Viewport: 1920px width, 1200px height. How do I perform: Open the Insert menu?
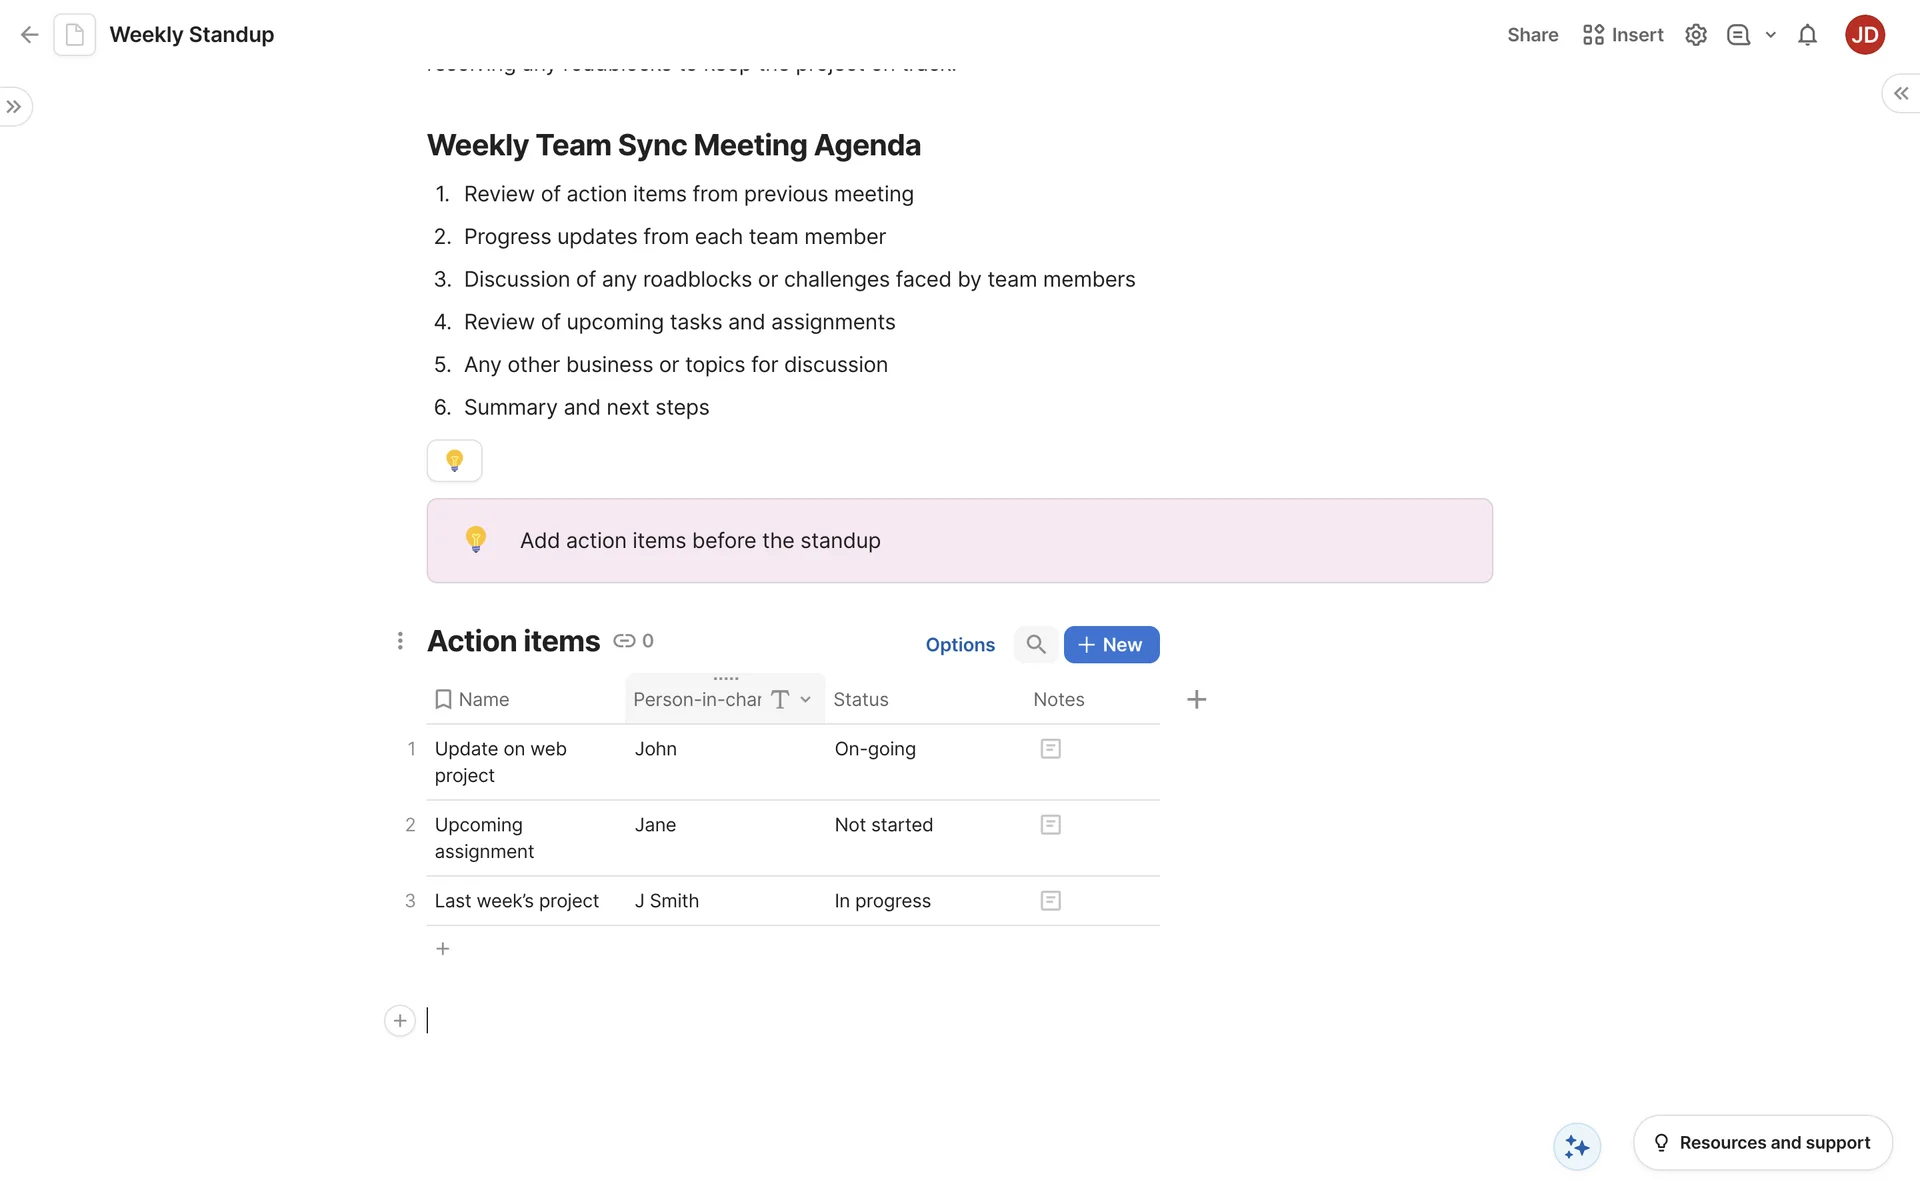(x=1623, y=35)
